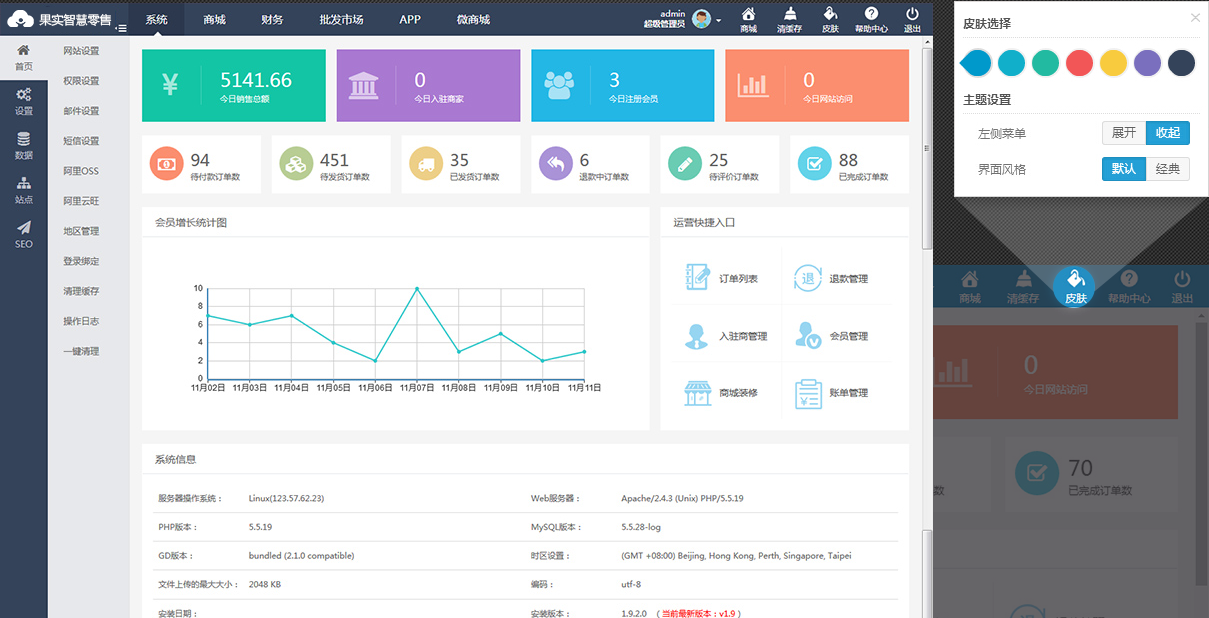This screenshot has height=618, width=1209.
Task: Open the 皮肤 skin icon in header
Action: 830,18
